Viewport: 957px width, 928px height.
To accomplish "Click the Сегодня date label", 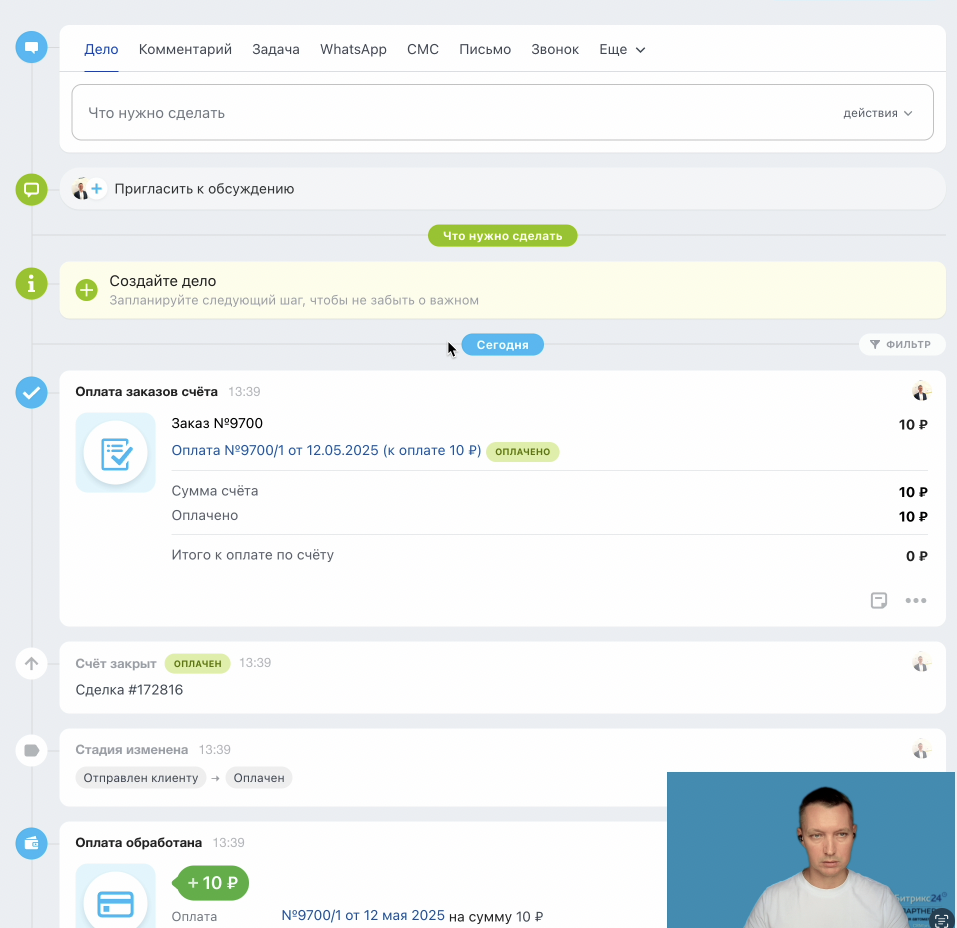I will [x=502, y=345].
